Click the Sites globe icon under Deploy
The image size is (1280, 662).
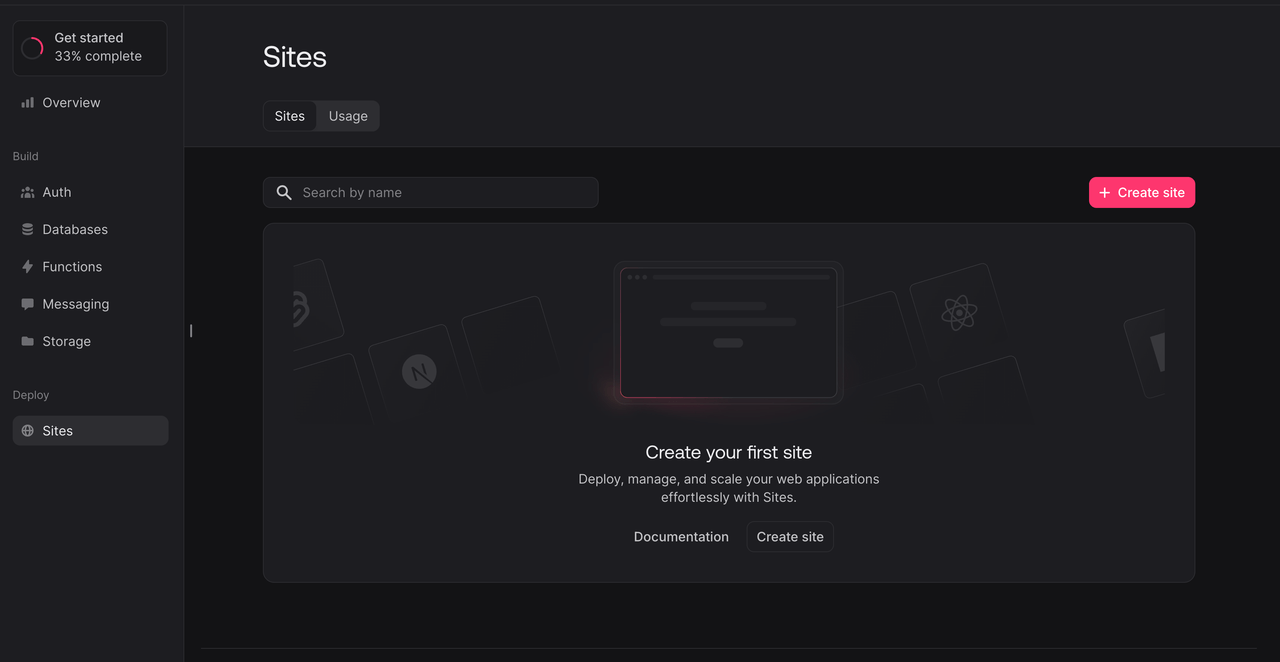click(x=27, y=430)
